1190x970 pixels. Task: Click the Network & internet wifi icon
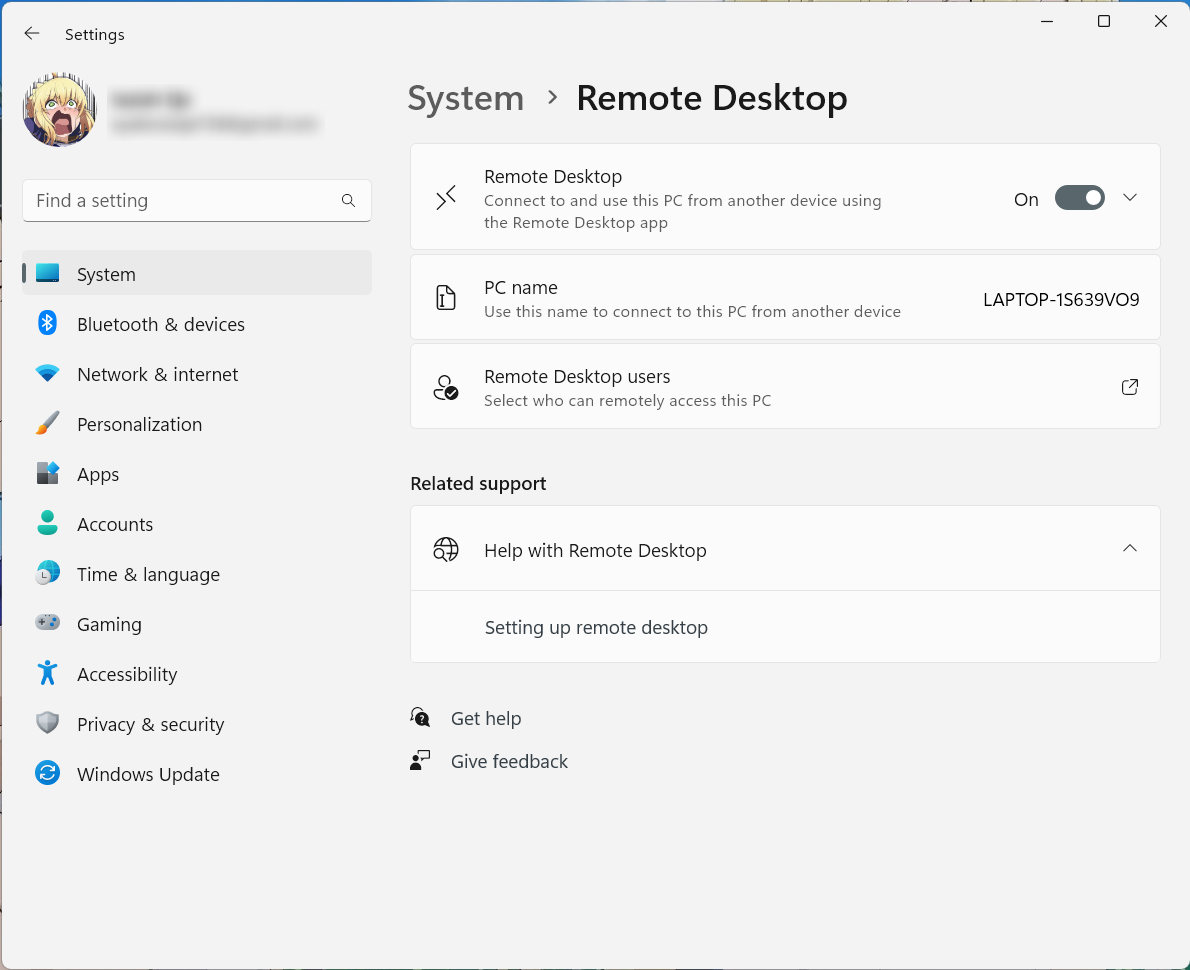(x=47, y=374)
